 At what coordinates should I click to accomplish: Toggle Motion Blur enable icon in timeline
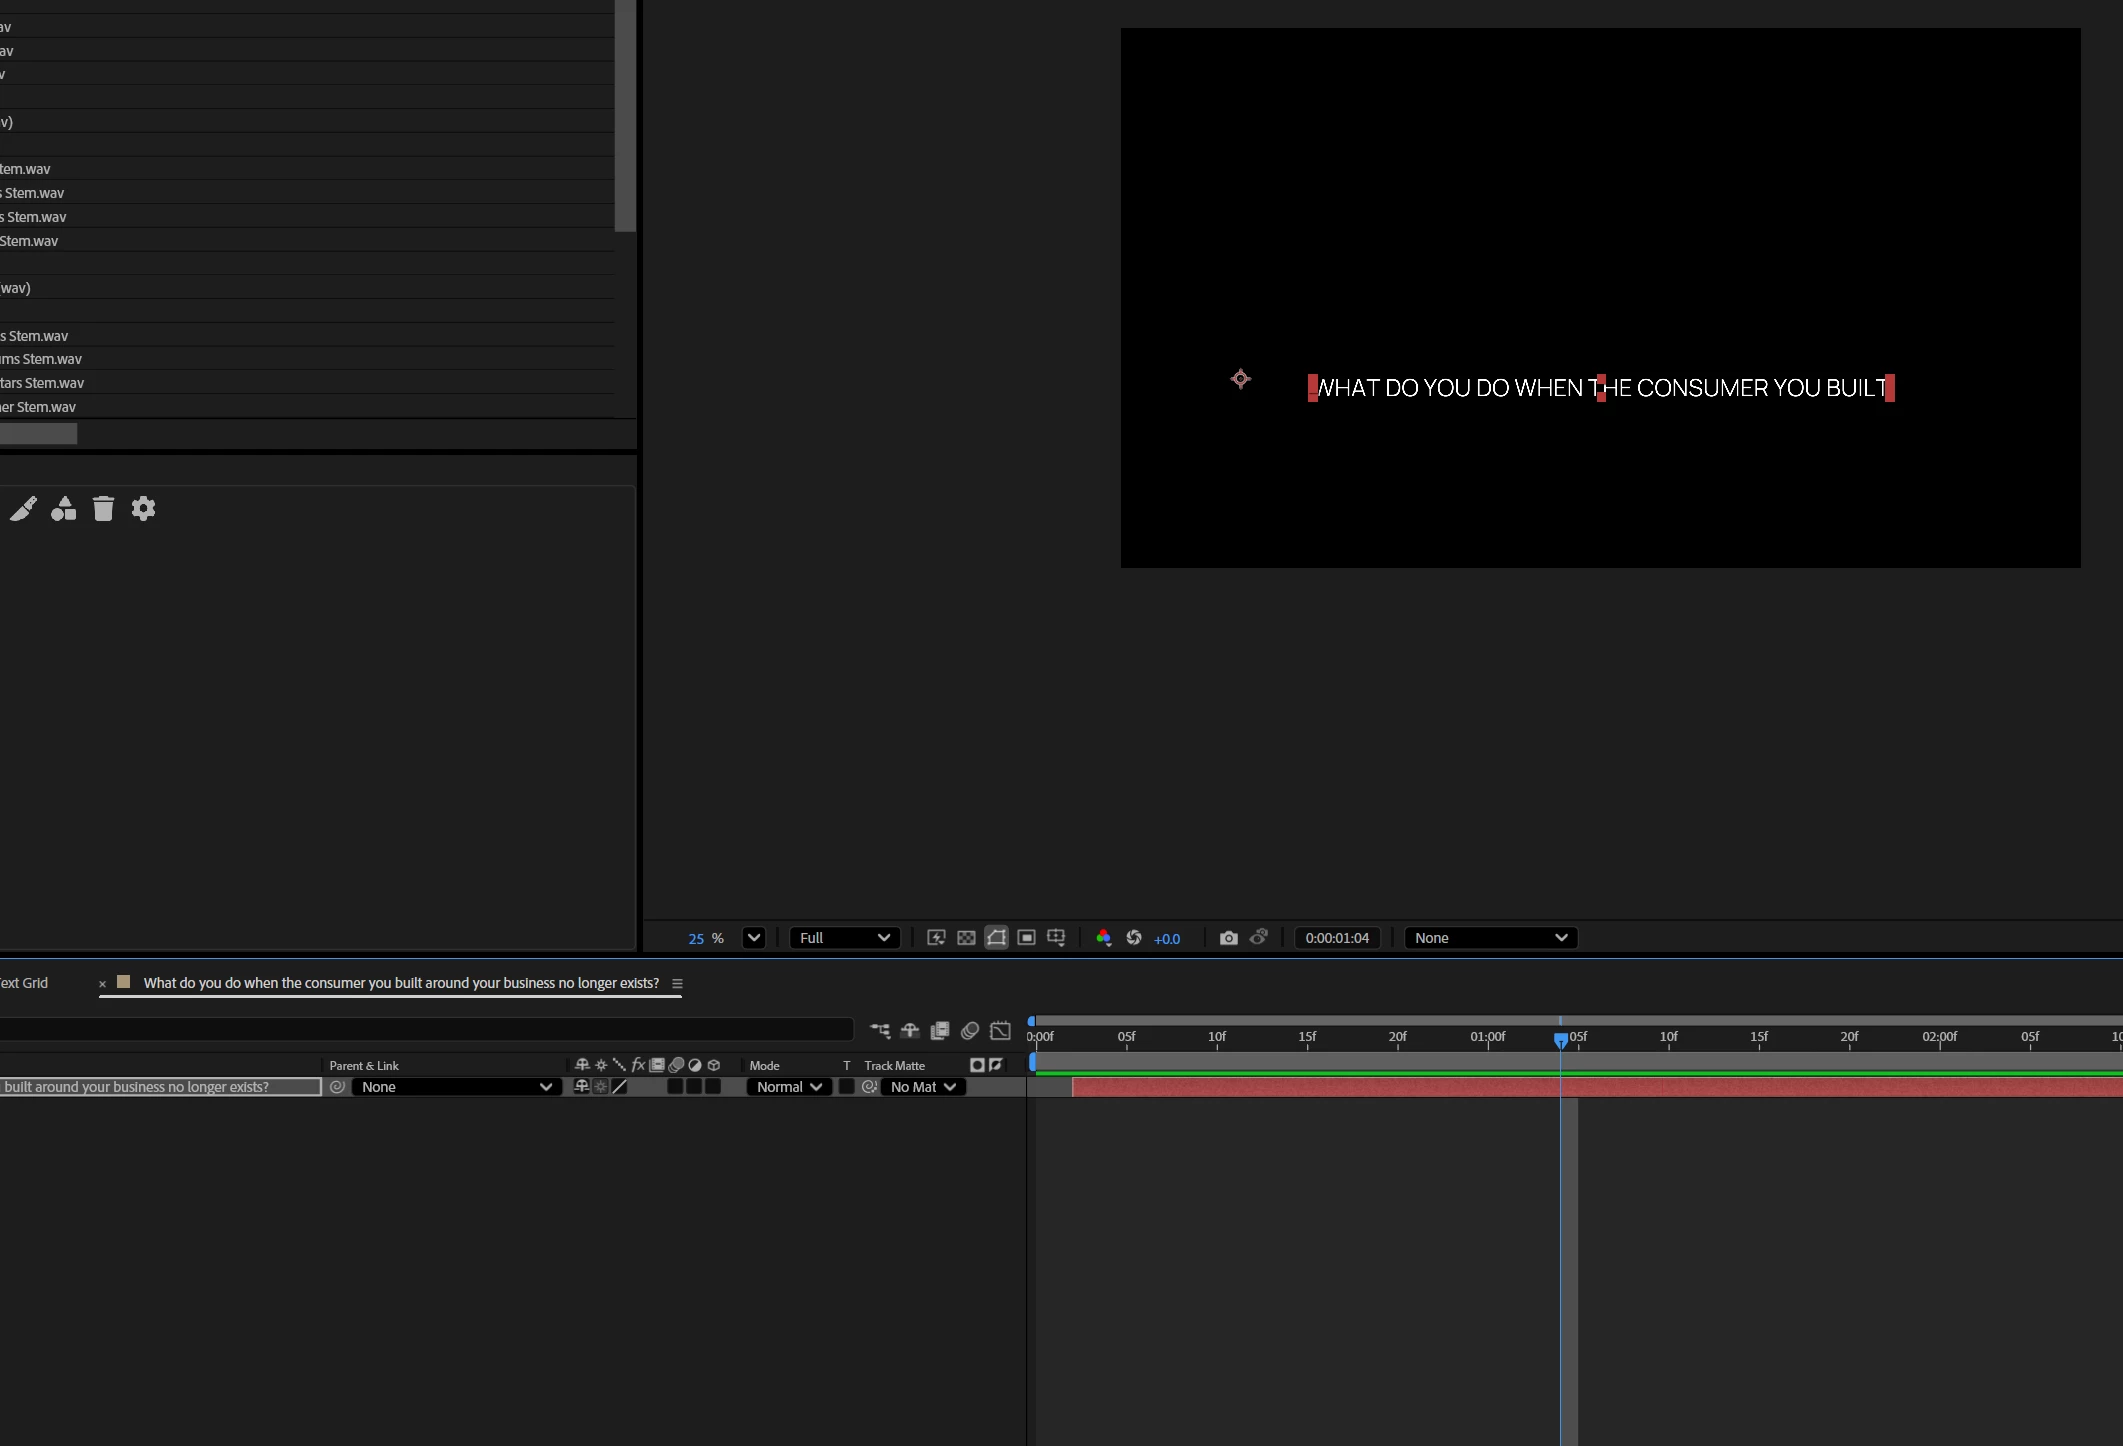pyautogui.click(x=969, y=1031)
